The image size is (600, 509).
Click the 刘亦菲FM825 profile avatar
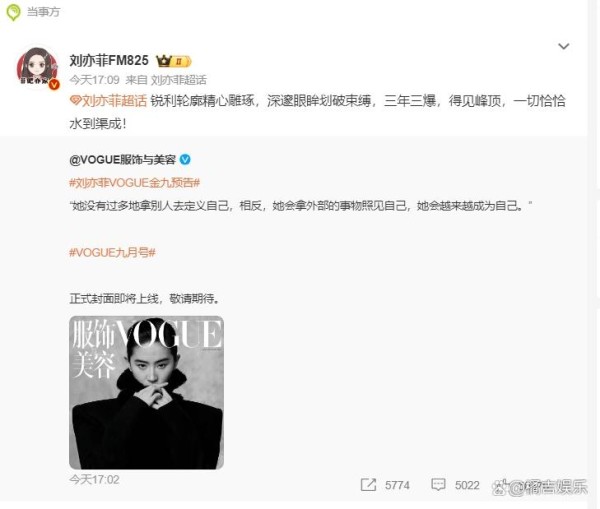pos(38,68)
